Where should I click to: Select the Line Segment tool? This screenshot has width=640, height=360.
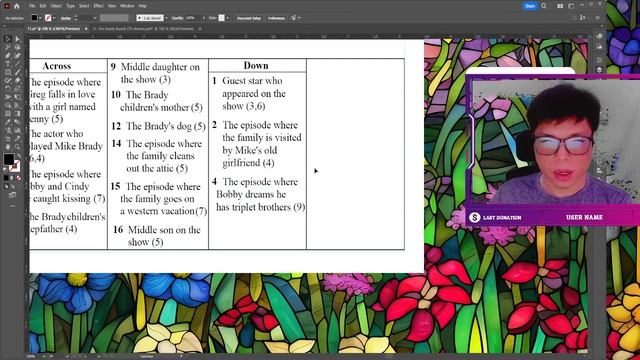[x=17, y=64]
